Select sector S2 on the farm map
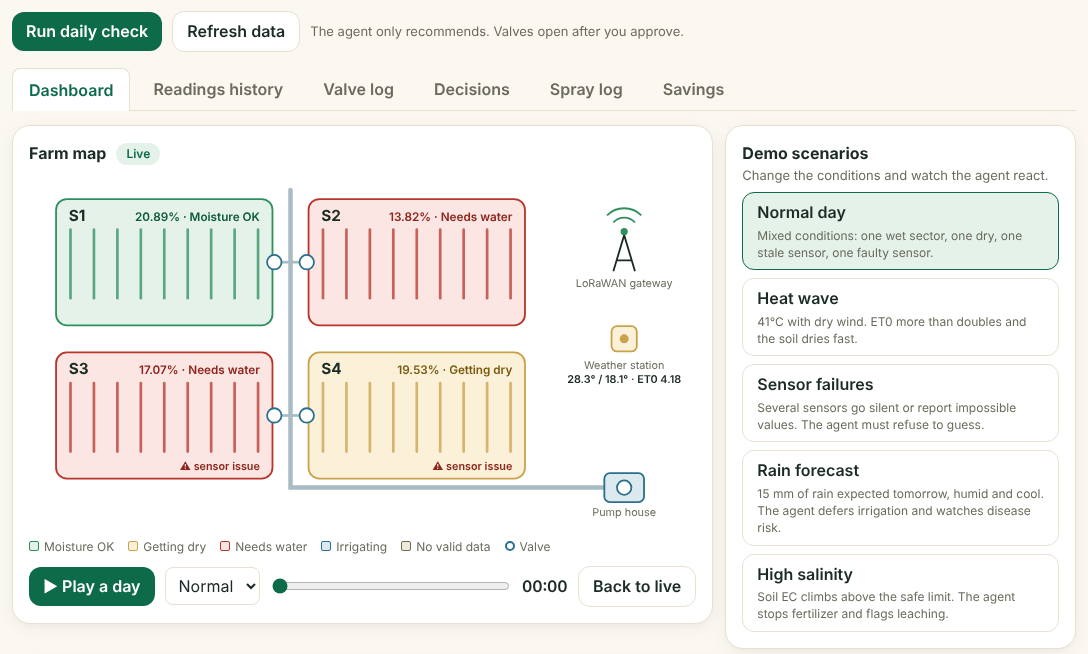This screenshot has width=1088, height=654. 416,262
